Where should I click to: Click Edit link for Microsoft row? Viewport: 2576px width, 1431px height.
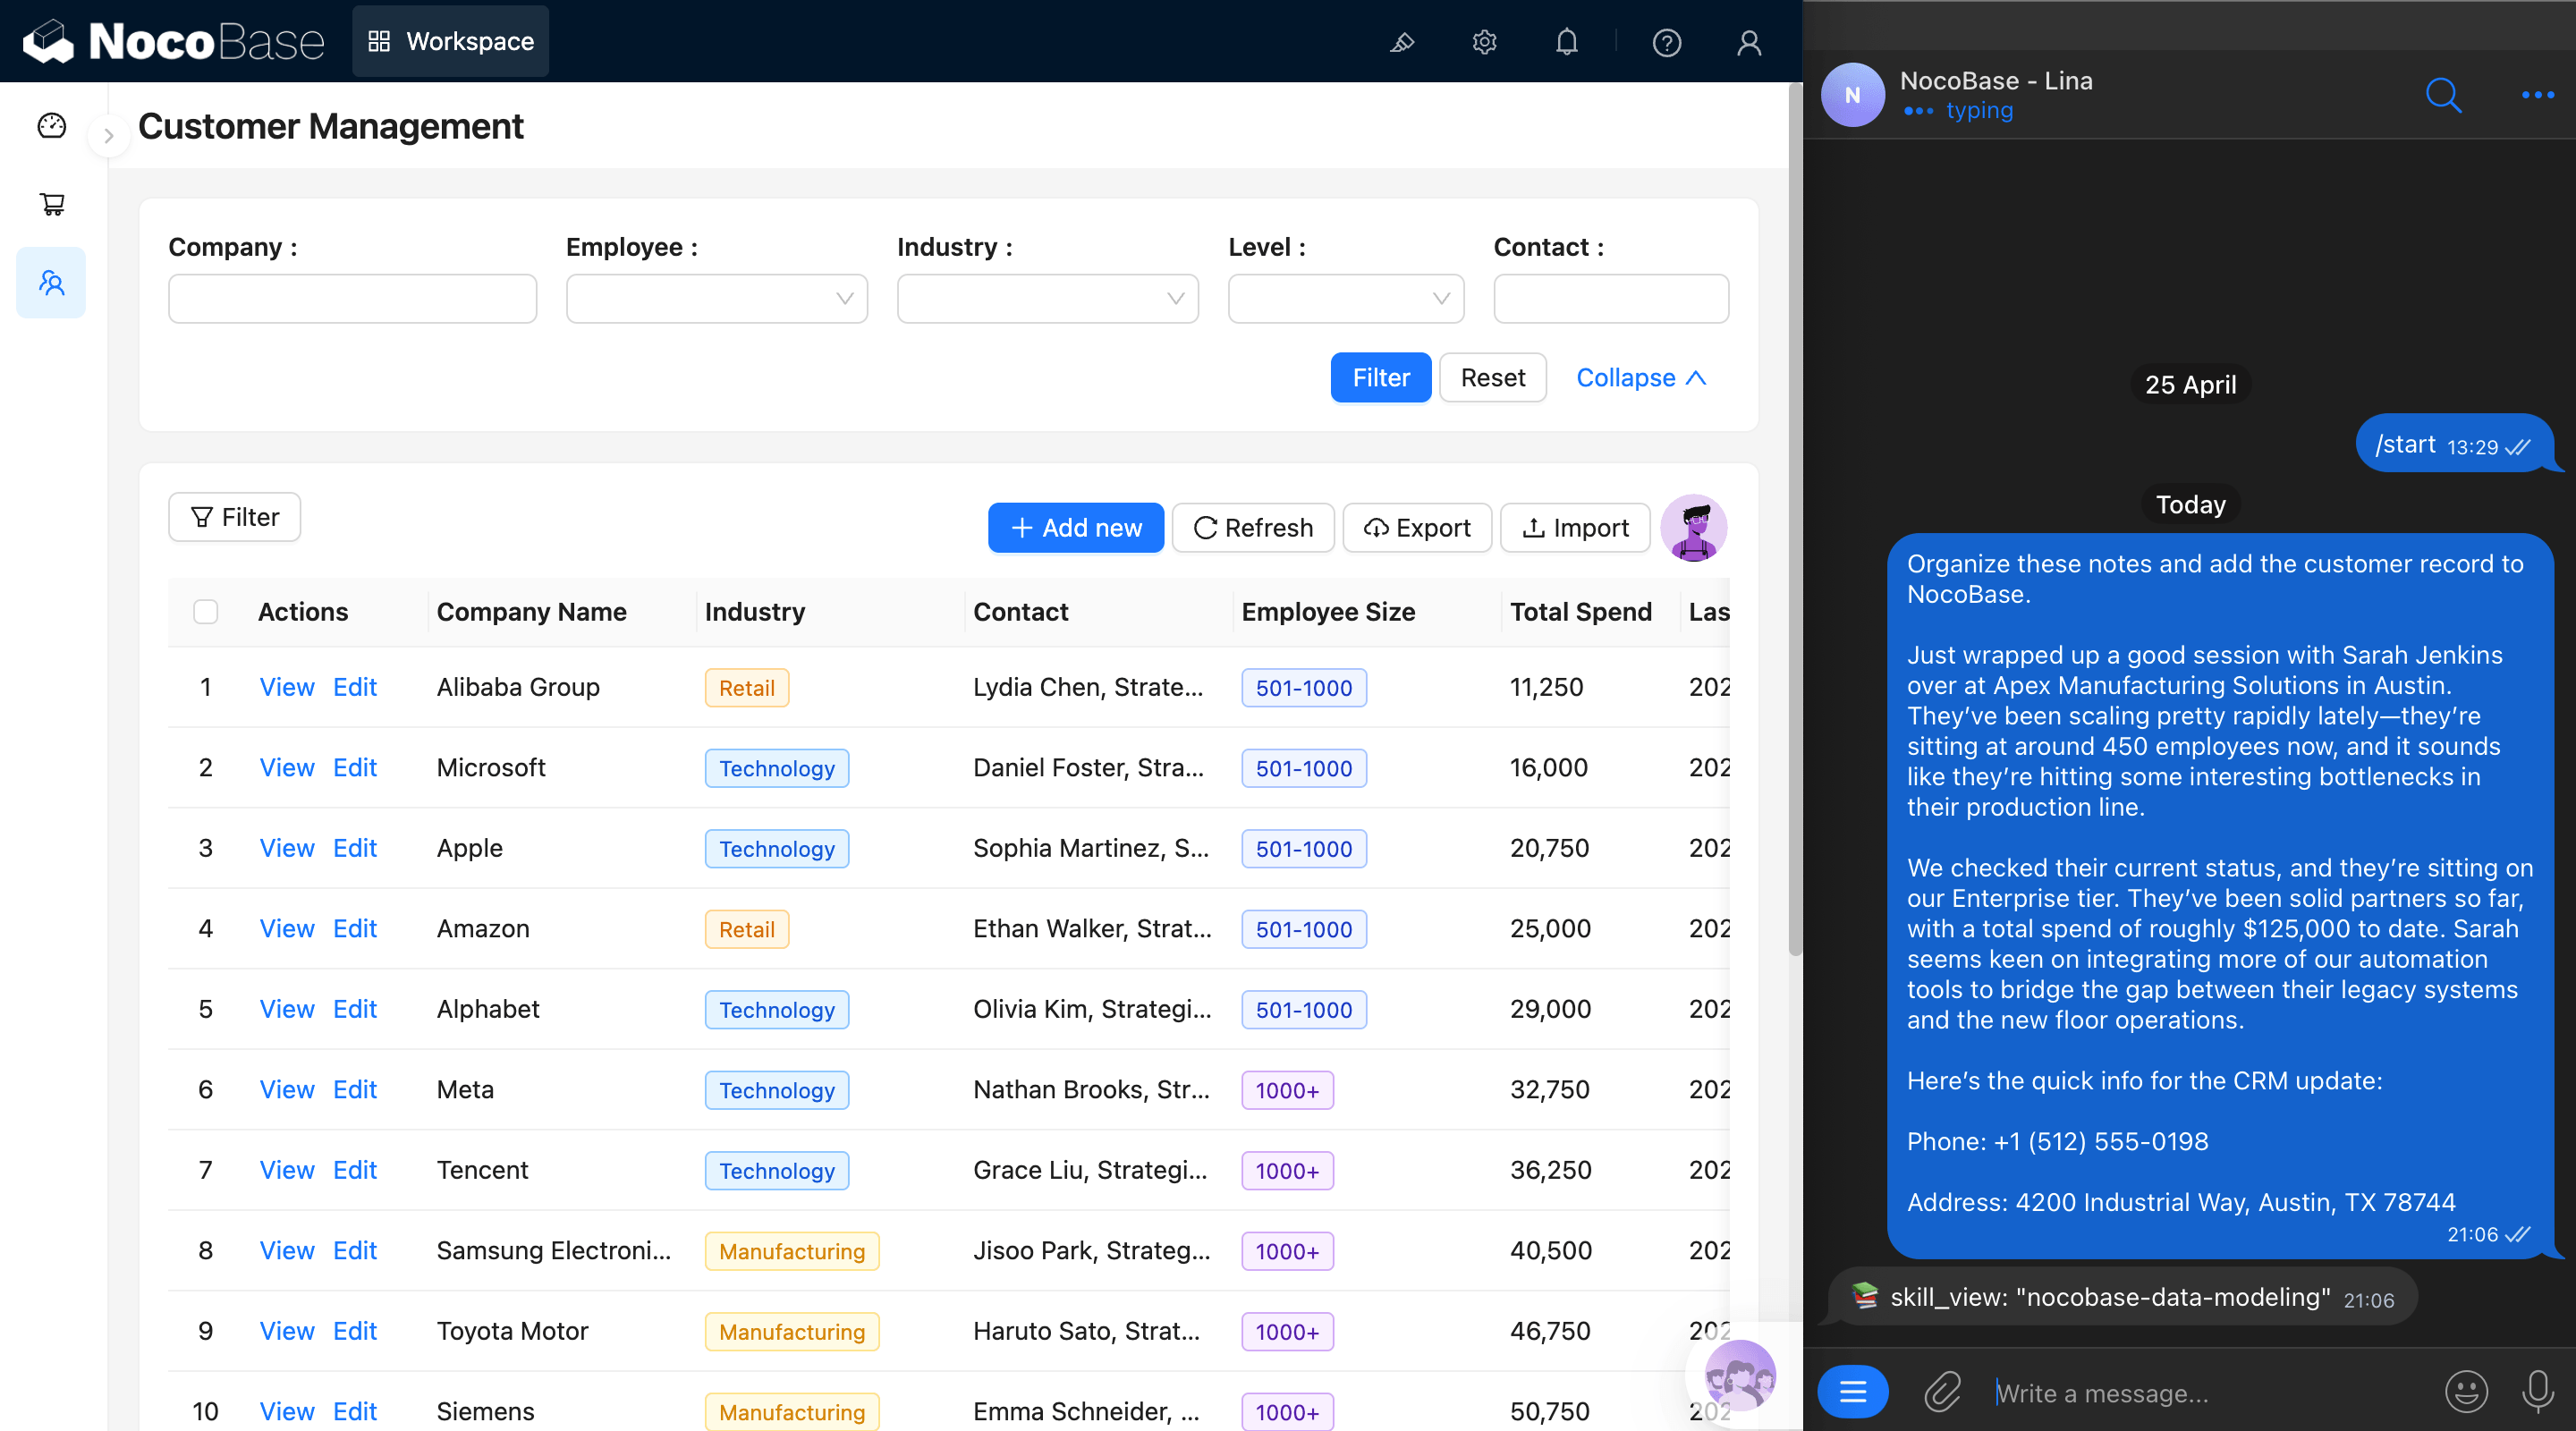[x=354, y=767]
